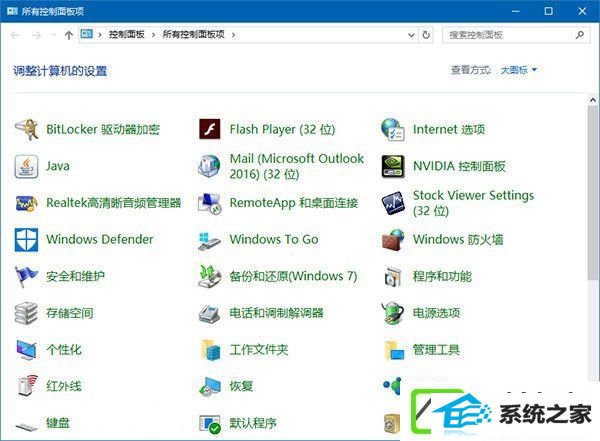Open the 电源选项 text label
Image resolution: width=600 pixels, height=441 pixels.
pos(436,313)
